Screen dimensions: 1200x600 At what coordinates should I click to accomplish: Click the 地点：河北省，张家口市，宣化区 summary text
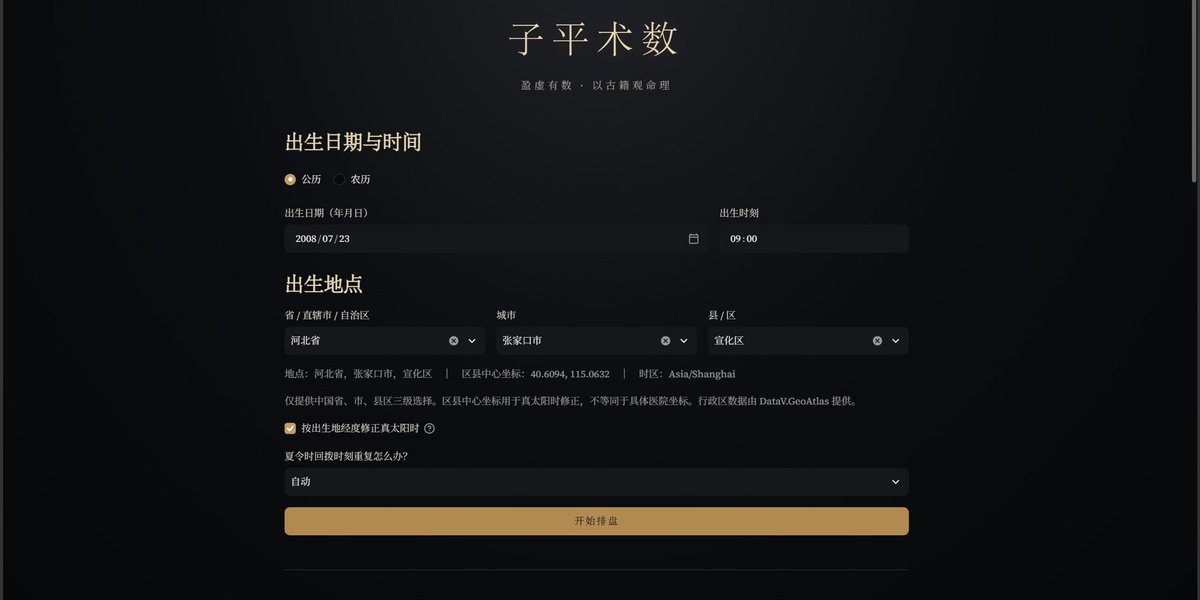point(358,374)
